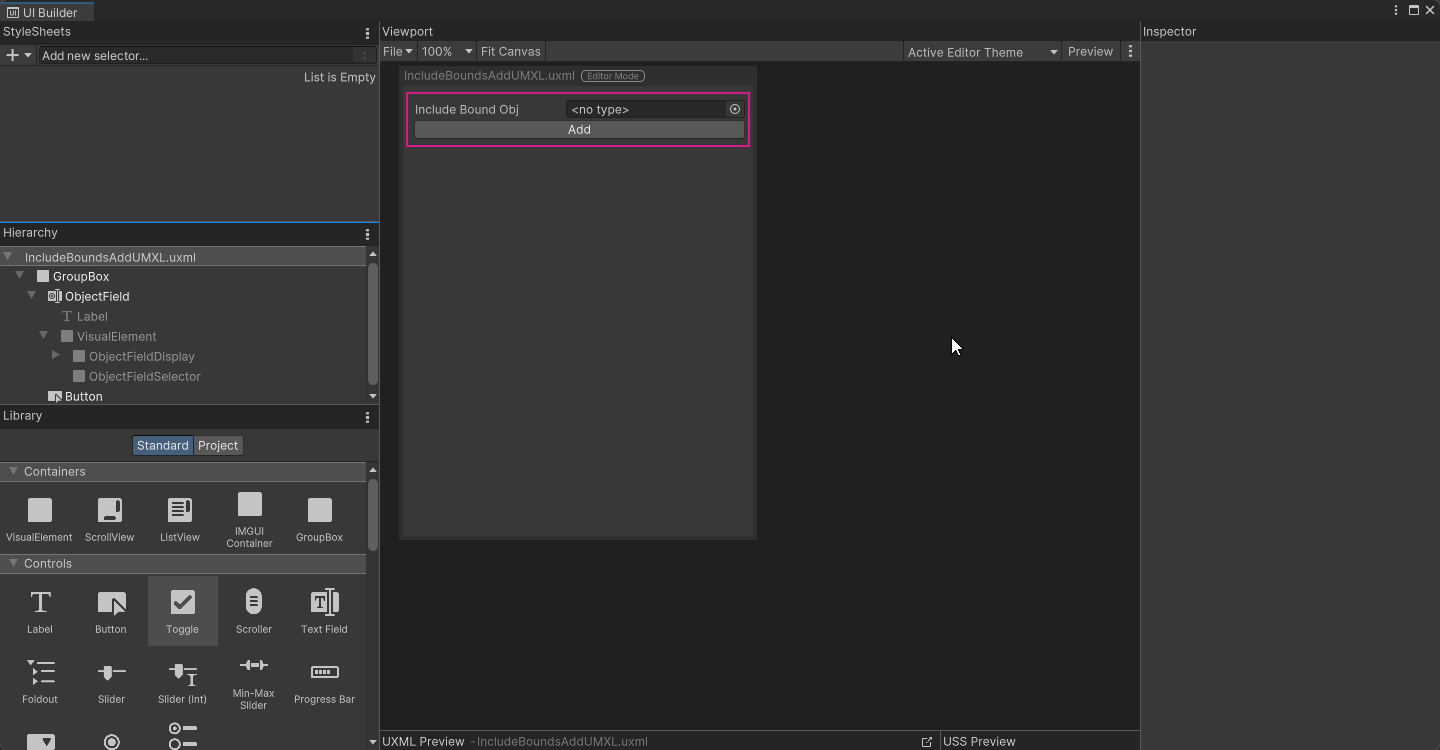Expand ObjectFieldDisplay in the Hierarchy

tap(55, 356)
